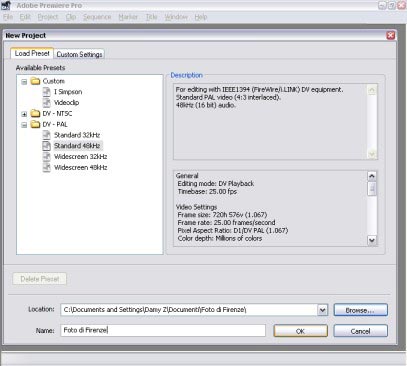Restore down the Adobe Premiere Pro window
Screen dimensions: 407x366
pyautogui.click(x=392, y=5)
